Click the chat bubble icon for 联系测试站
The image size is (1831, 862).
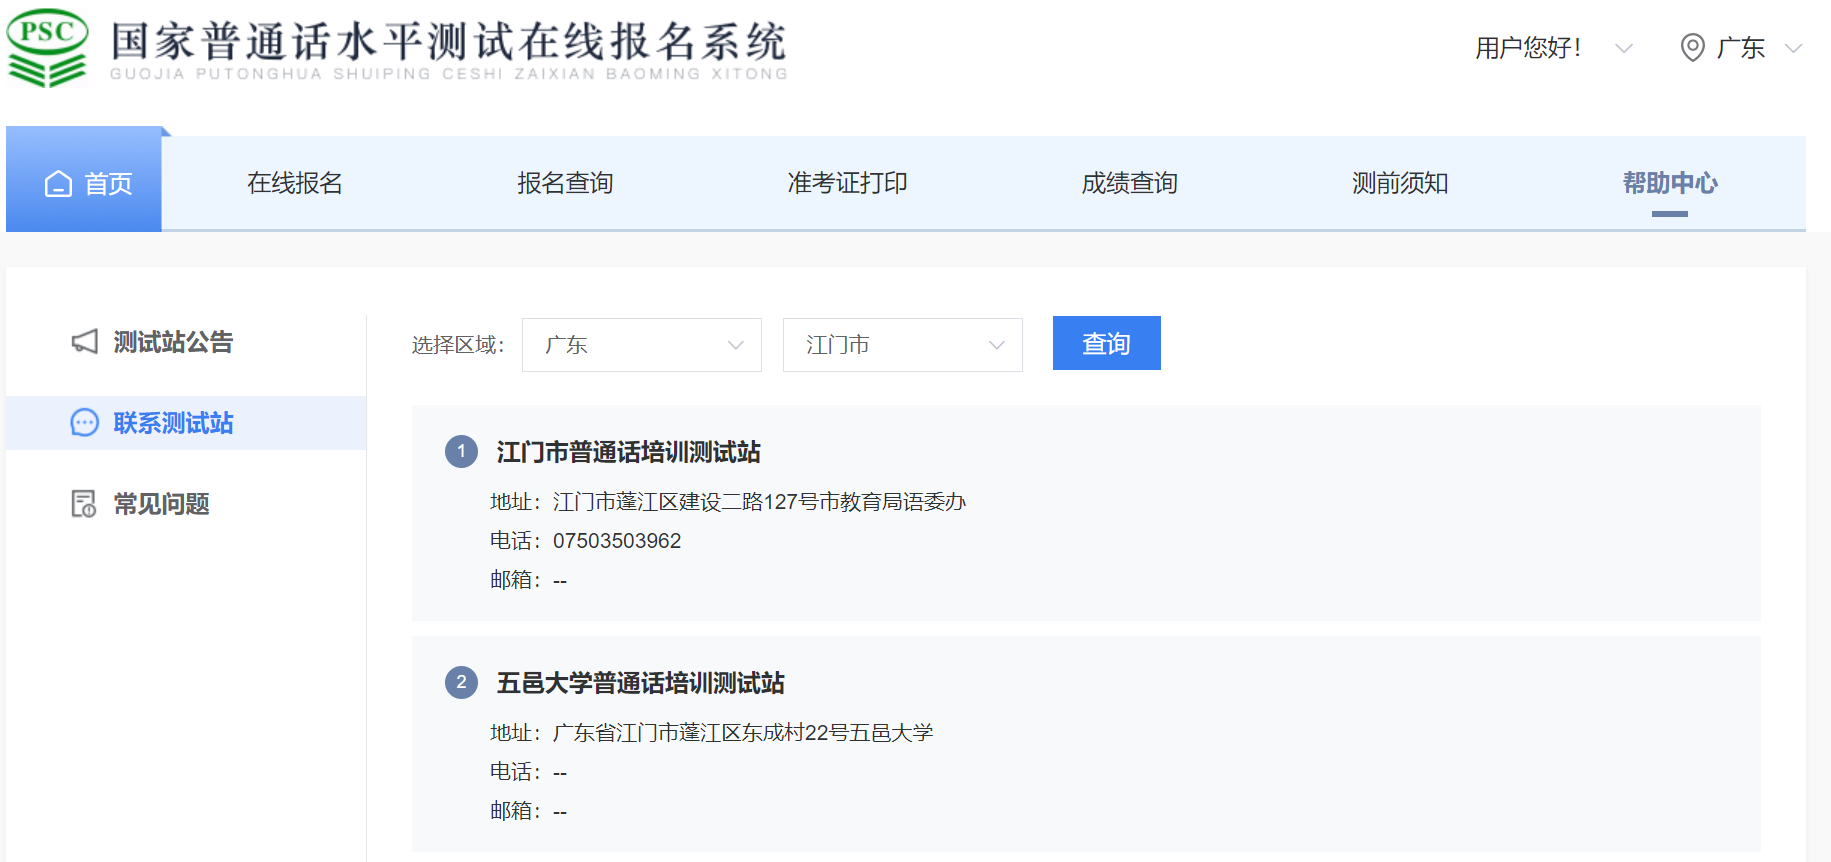pyautogui.click(x=85, y=423)
